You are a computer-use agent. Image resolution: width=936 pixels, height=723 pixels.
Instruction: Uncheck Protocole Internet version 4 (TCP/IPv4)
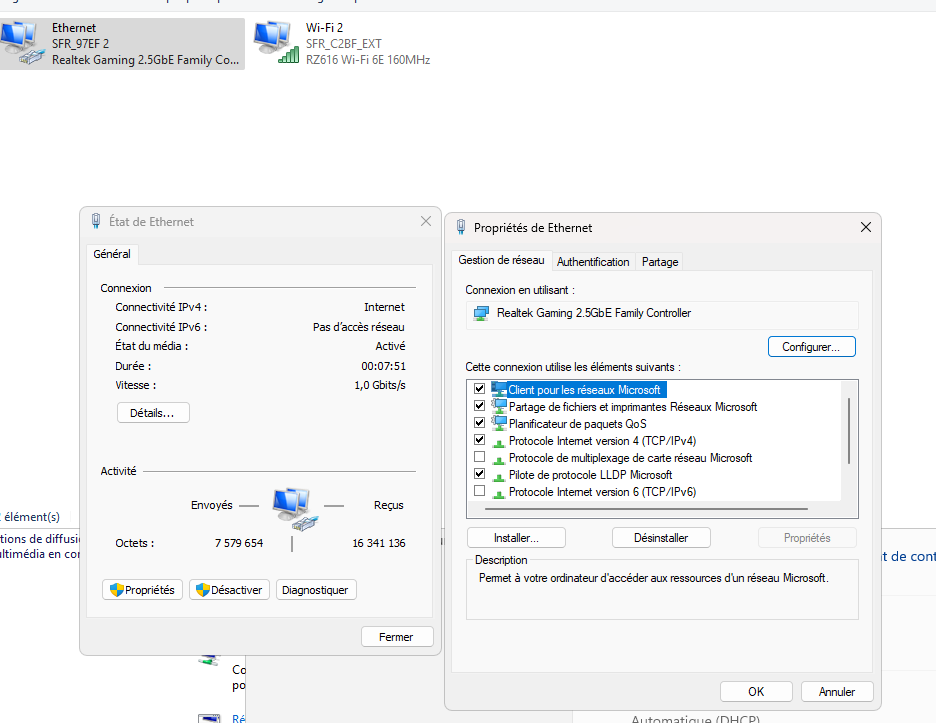click(x=479, y=440)
